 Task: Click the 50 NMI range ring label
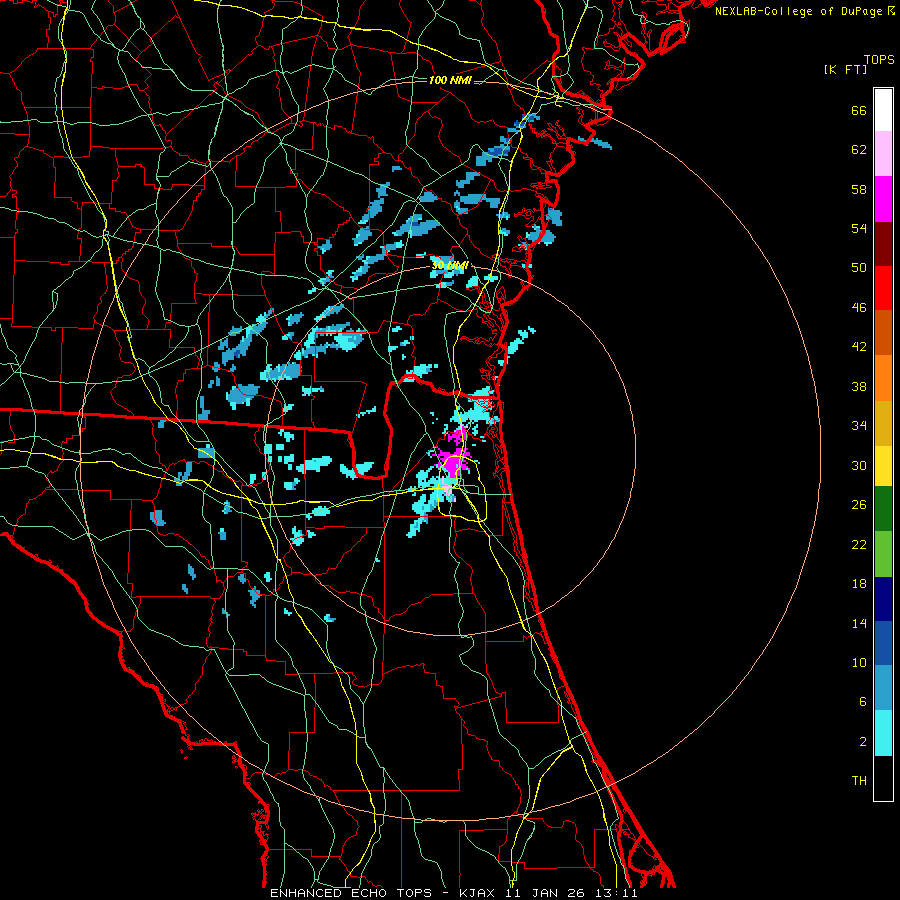449,265
